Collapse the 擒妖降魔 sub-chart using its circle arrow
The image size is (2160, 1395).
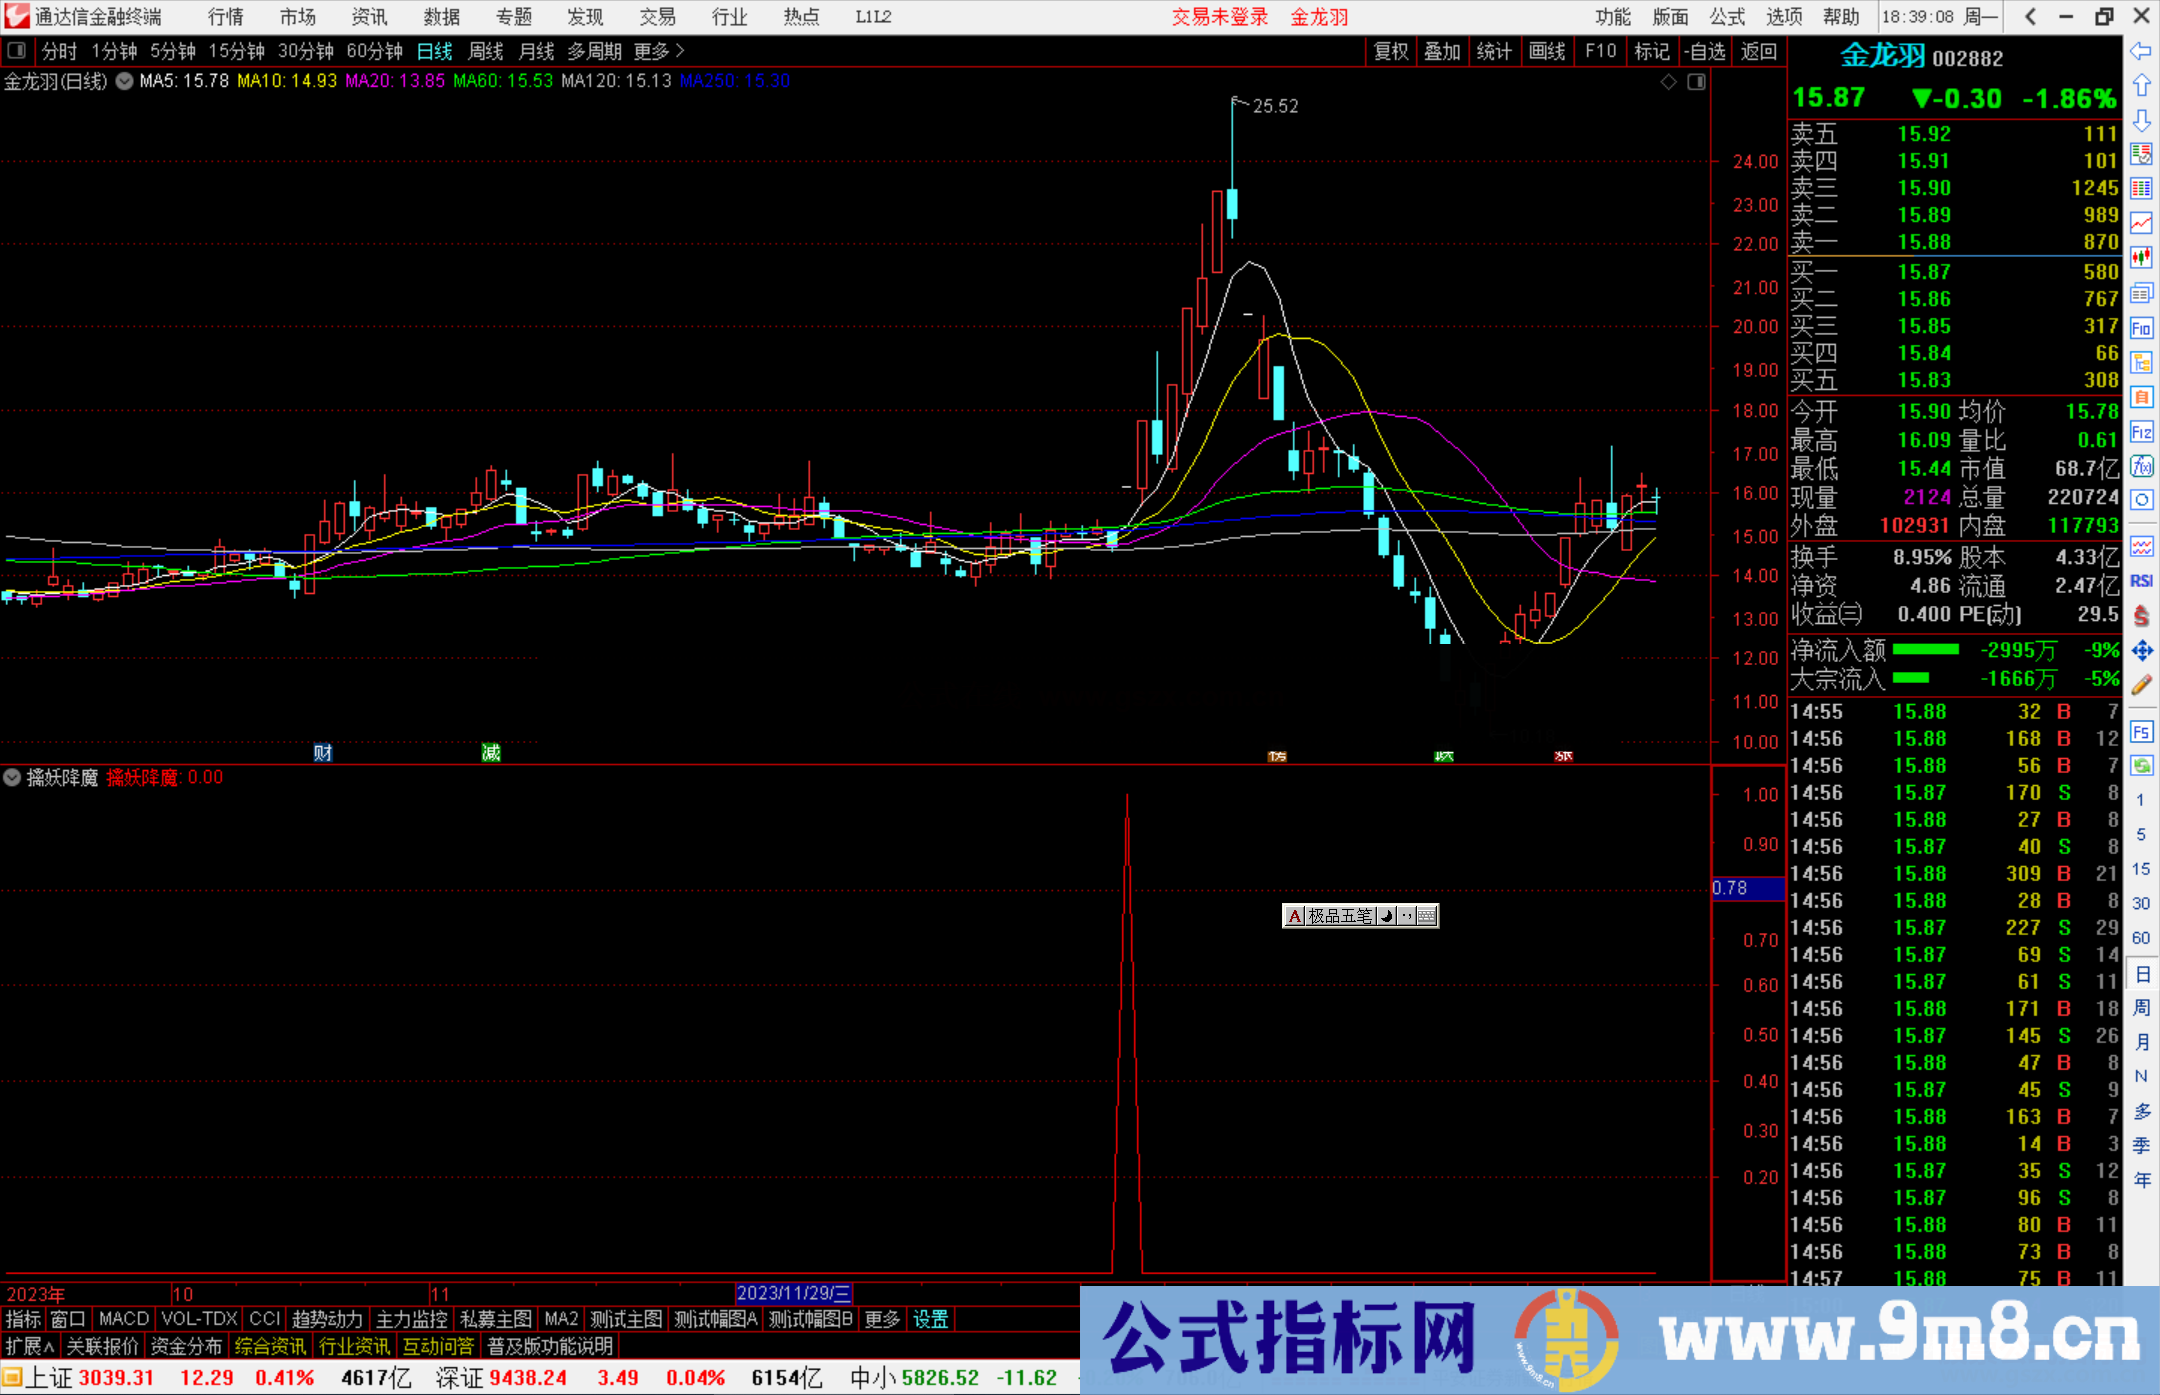pos(12,778)
